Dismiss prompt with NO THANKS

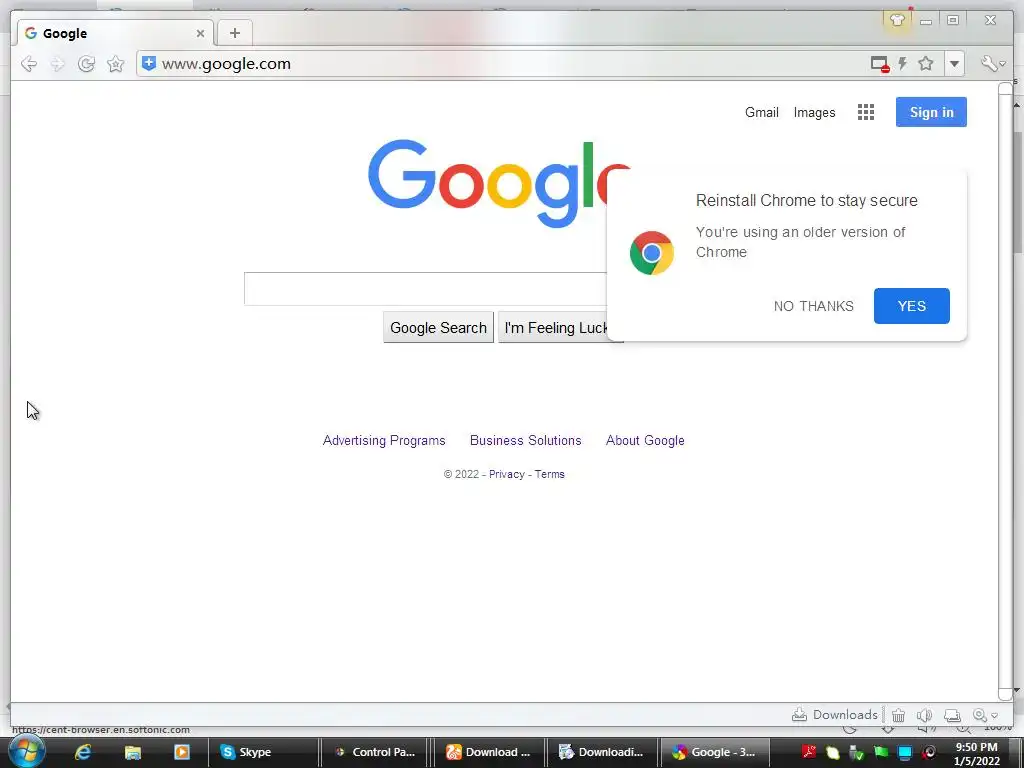(814, 306)
